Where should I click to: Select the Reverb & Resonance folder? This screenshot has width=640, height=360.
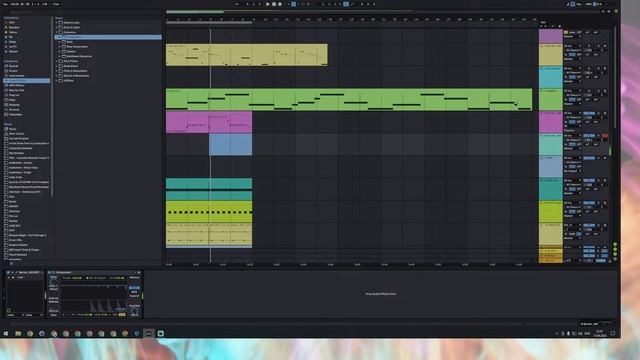(76, 76)
